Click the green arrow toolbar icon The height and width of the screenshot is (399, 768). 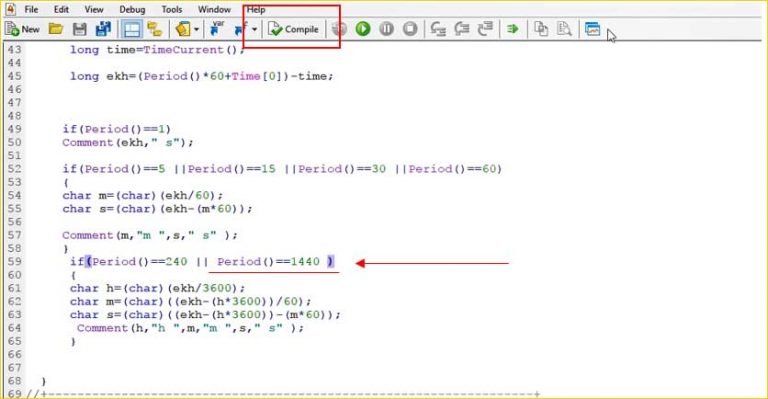[x=513, y=29]
